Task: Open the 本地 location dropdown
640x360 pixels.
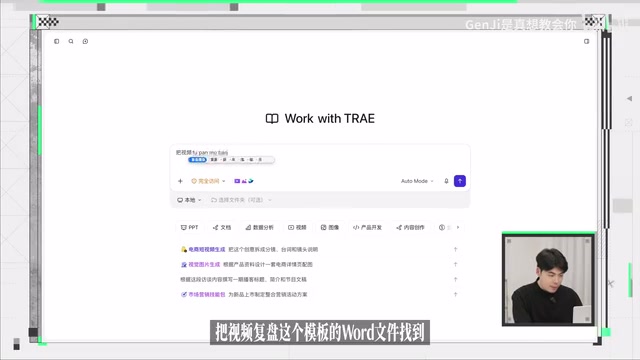Action: [189, 200]
